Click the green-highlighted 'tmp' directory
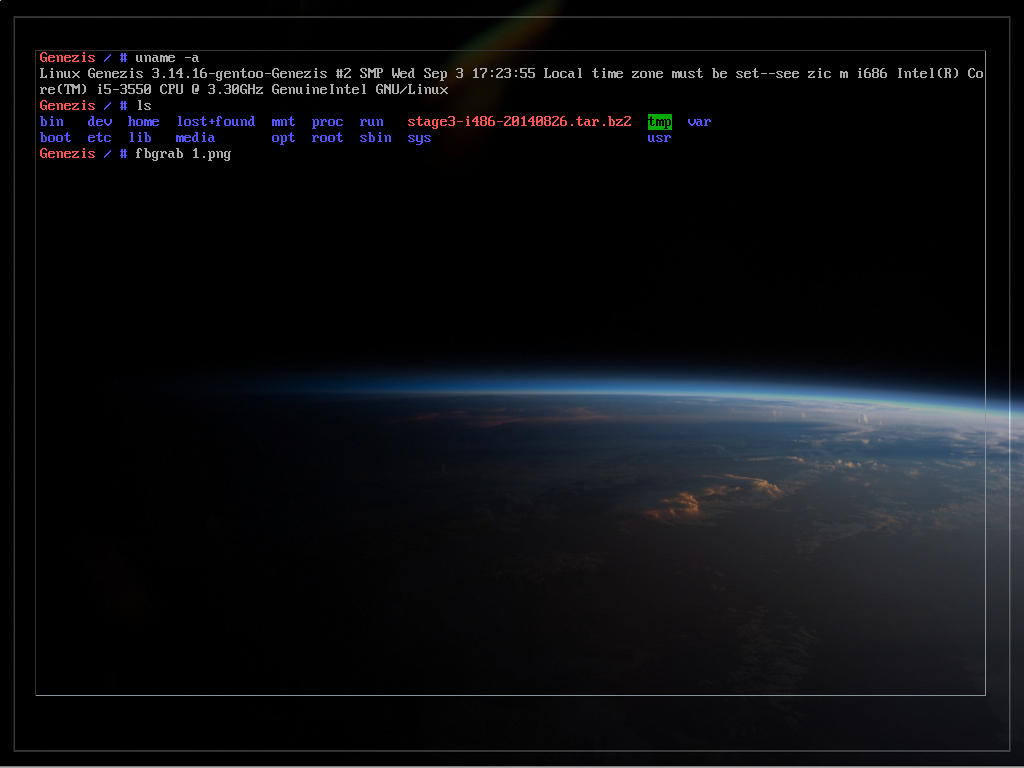Viewport: 1024px width, 768px height. click(659, 122)
